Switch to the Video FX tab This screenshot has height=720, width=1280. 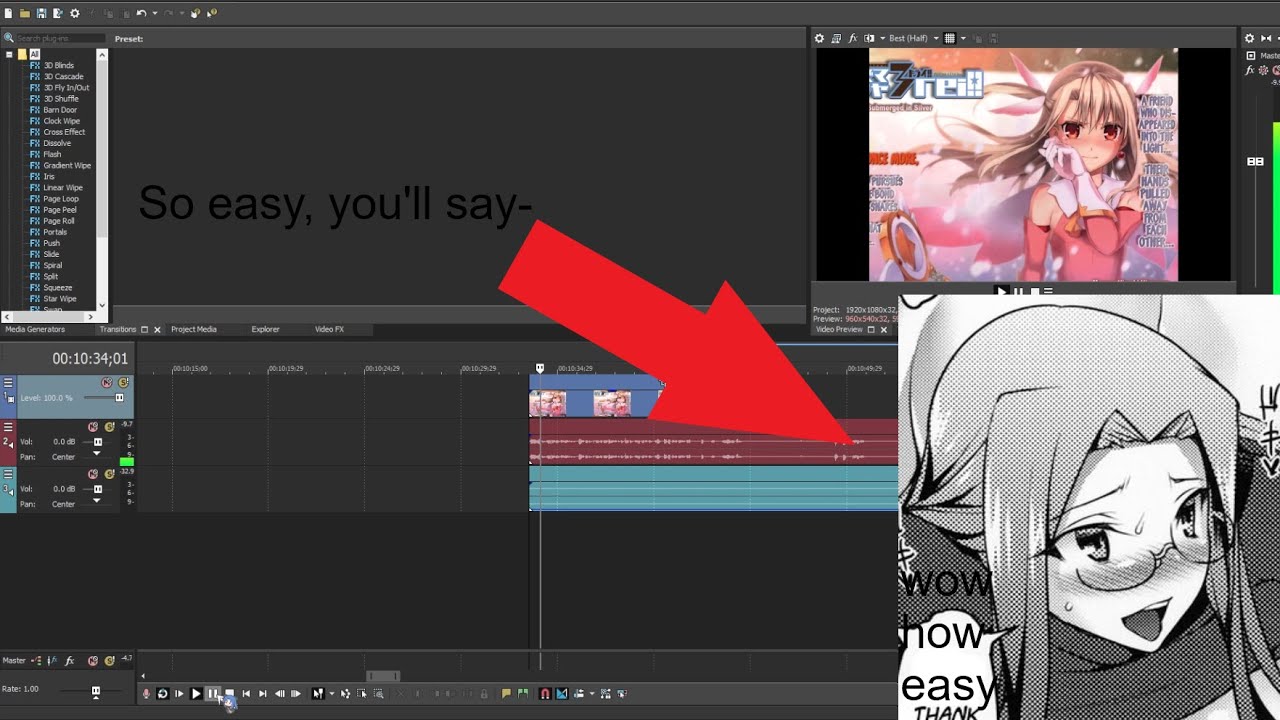(x=329, y=329)
